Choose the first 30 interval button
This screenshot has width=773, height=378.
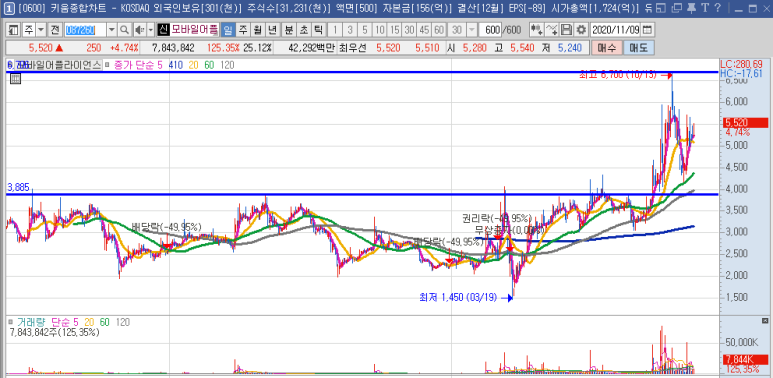click(x=409, y=30)
